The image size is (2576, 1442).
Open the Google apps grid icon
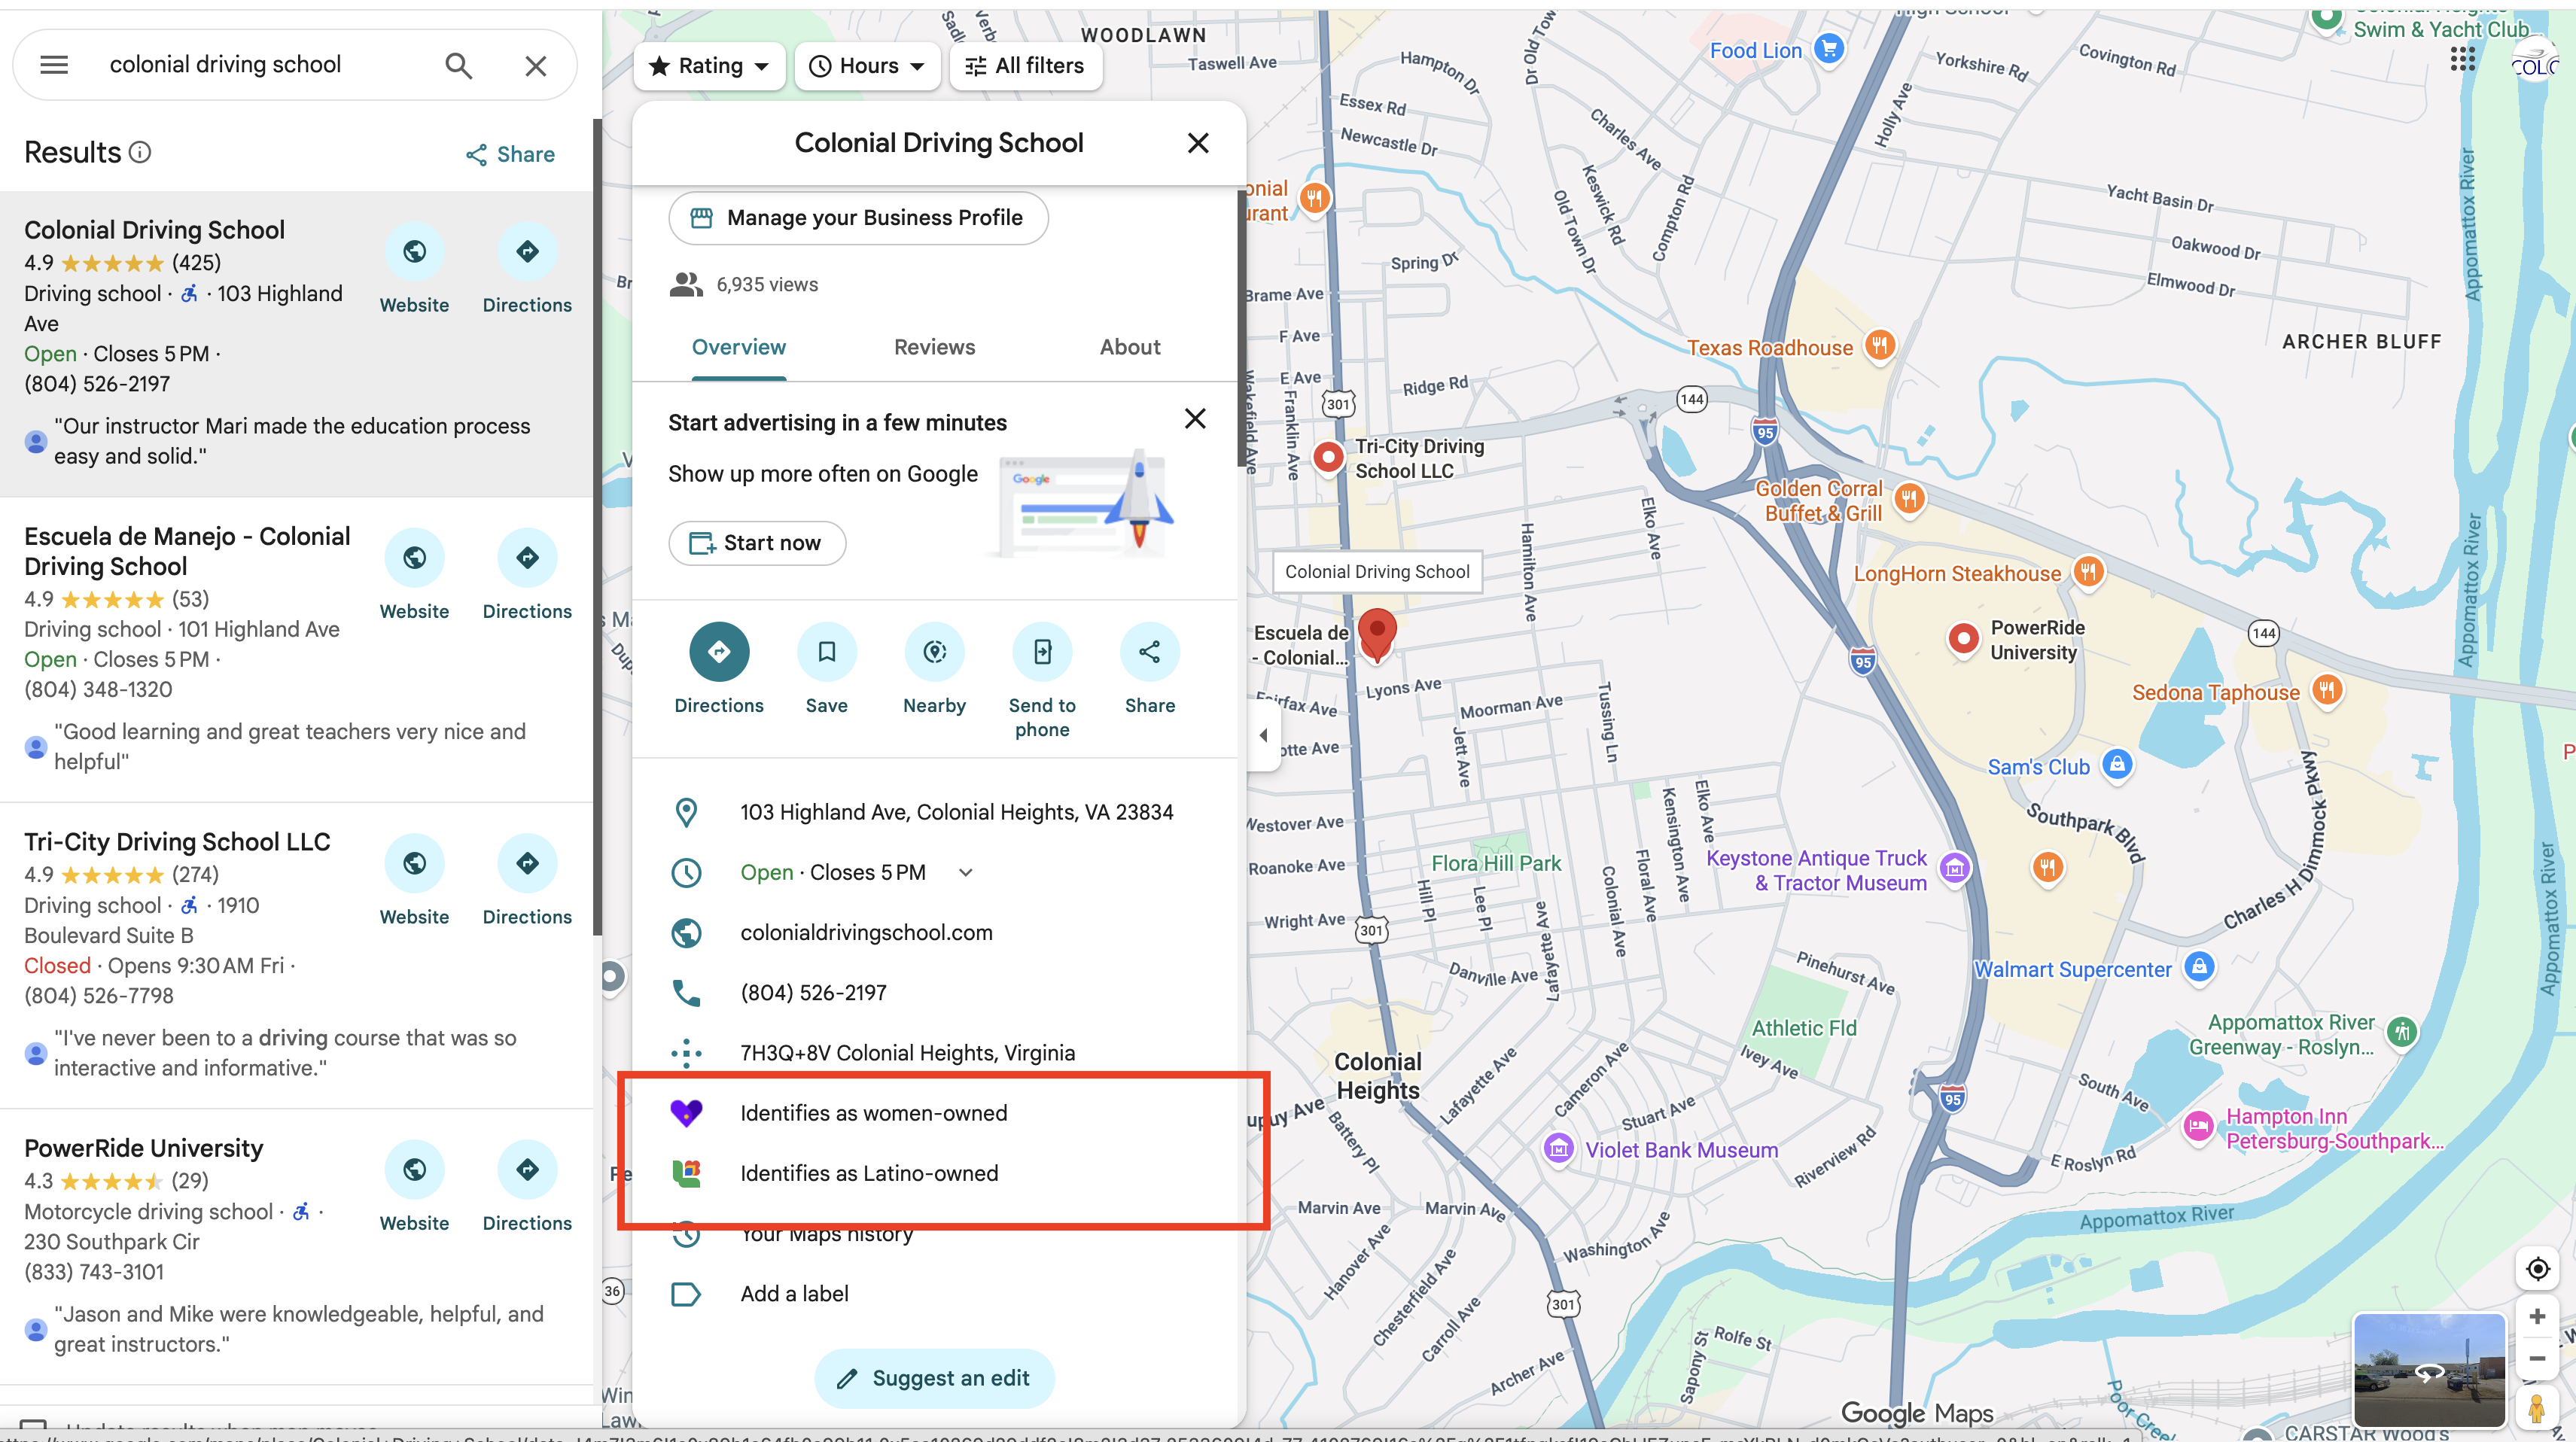tap(2462, 59)
